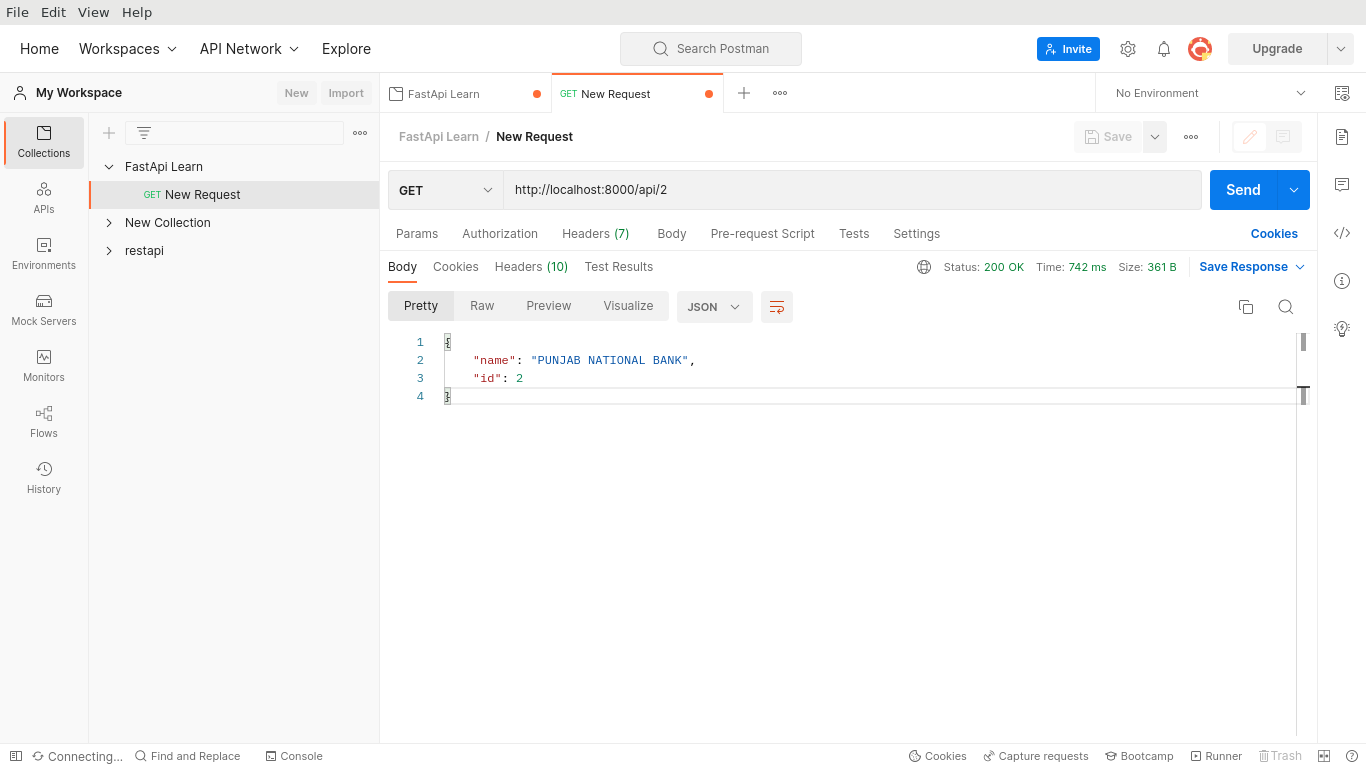Image resolution: width=1366 pixels, height=768 pixels.
Task: Open the Mock Servers sidebar panel
Action: pyautogui.click(x=44, y=310)
